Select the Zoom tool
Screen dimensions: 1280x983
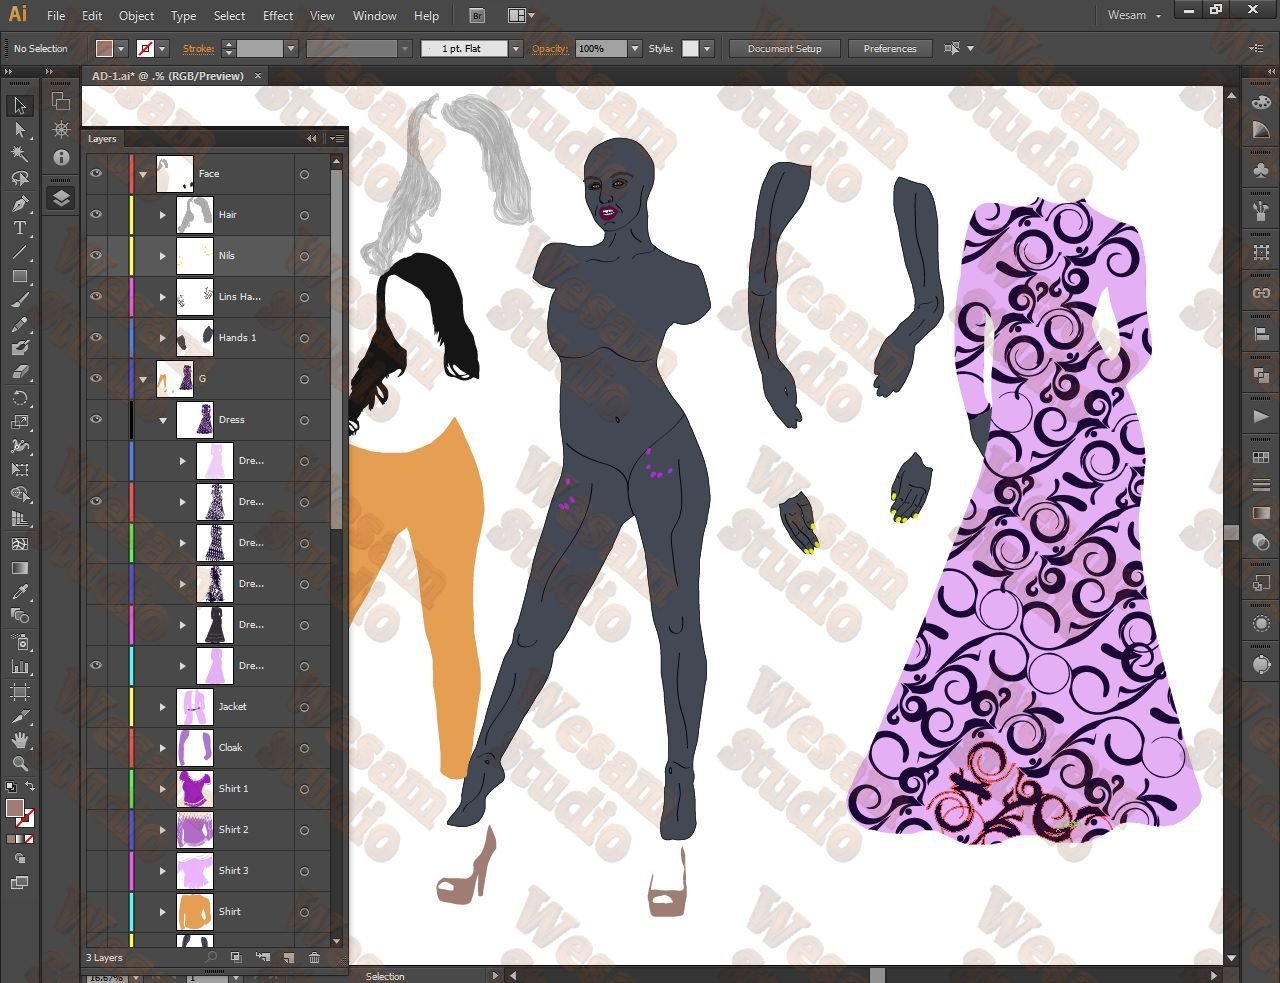pos(19,763)
